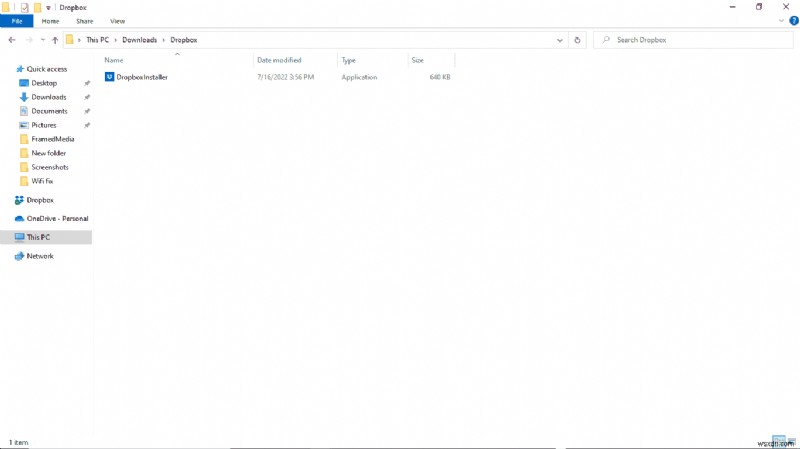
Task: Select the DropboxInstaller file name
Action: (x=142, y=77)
